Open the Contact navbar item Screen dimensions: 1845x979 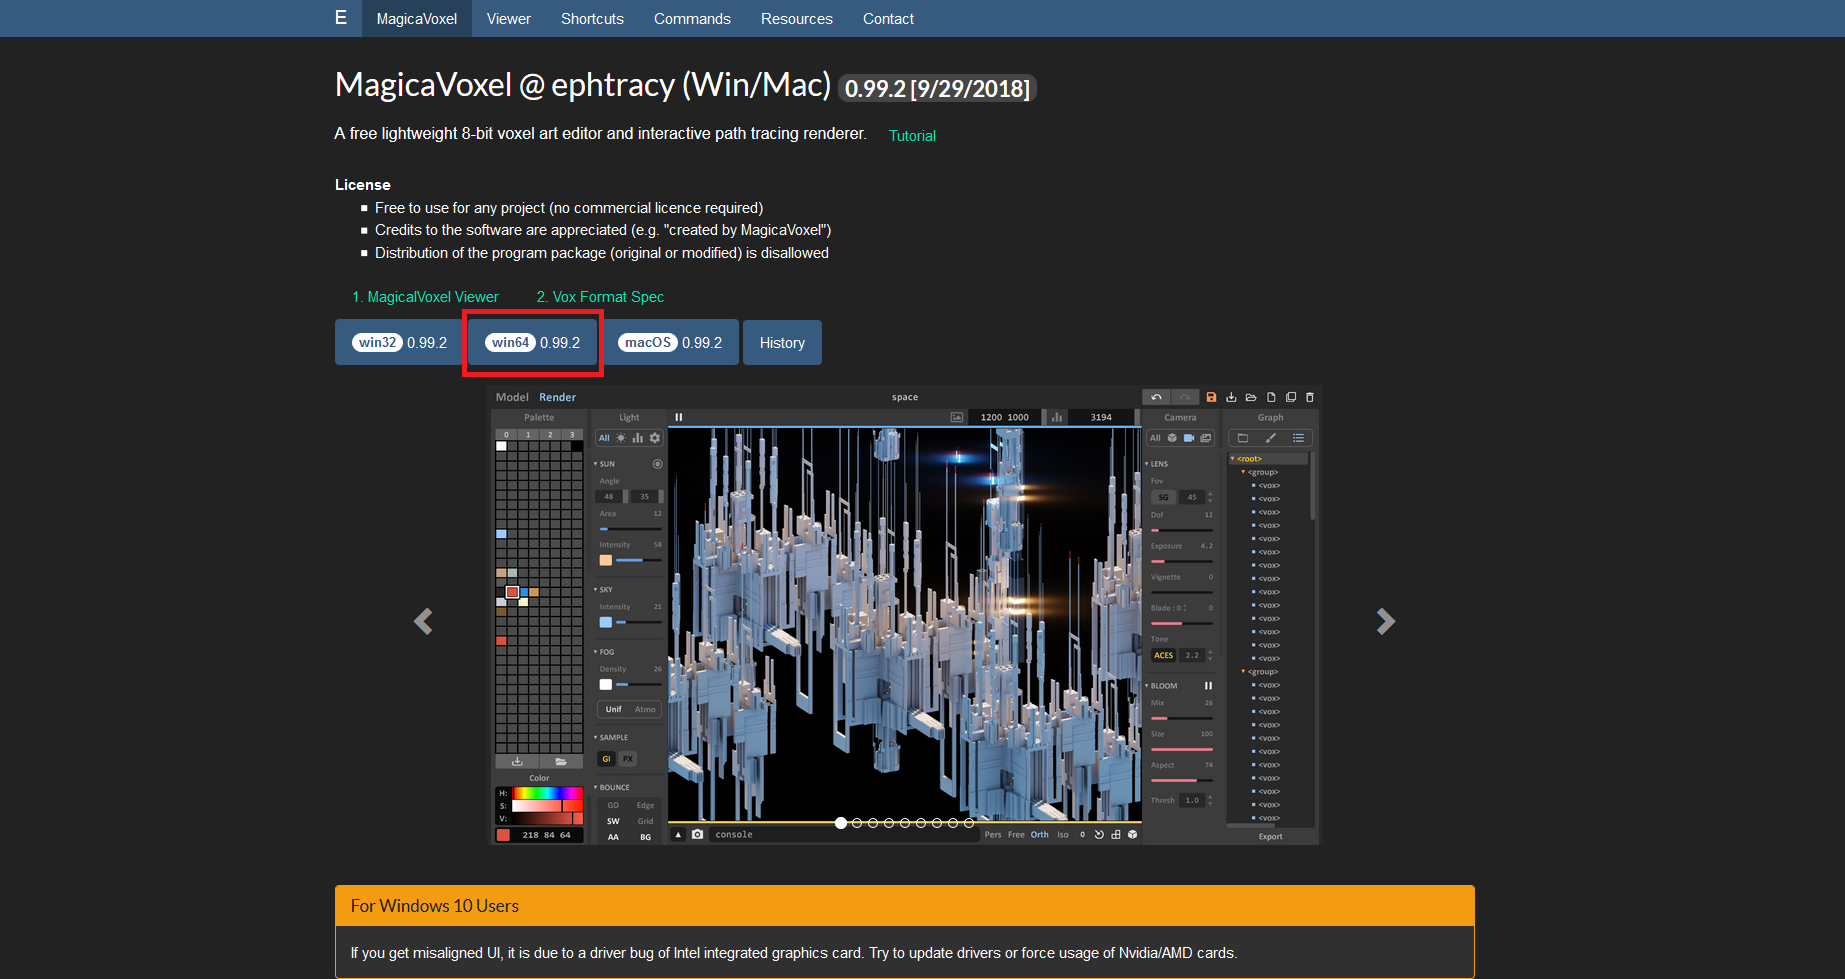pos(888,18)
